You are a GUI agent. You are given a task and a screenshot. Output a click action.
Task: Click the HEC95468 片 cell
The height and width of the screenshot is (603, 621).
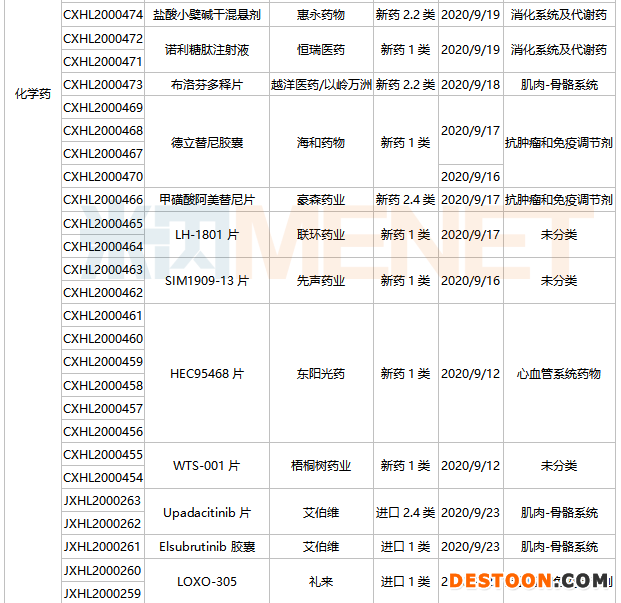pyautogui.click(x=207, y=374)
